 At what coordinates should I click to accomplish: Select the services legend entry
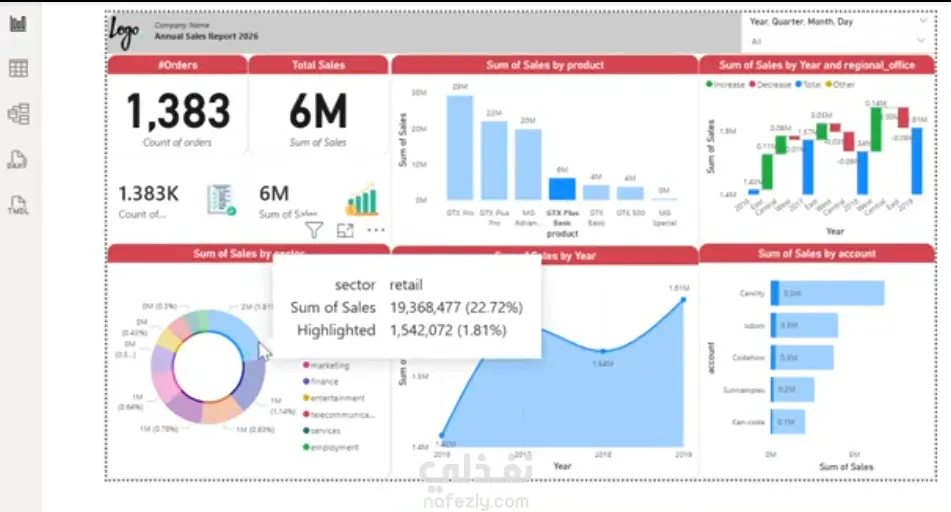[x=322, y=431]
